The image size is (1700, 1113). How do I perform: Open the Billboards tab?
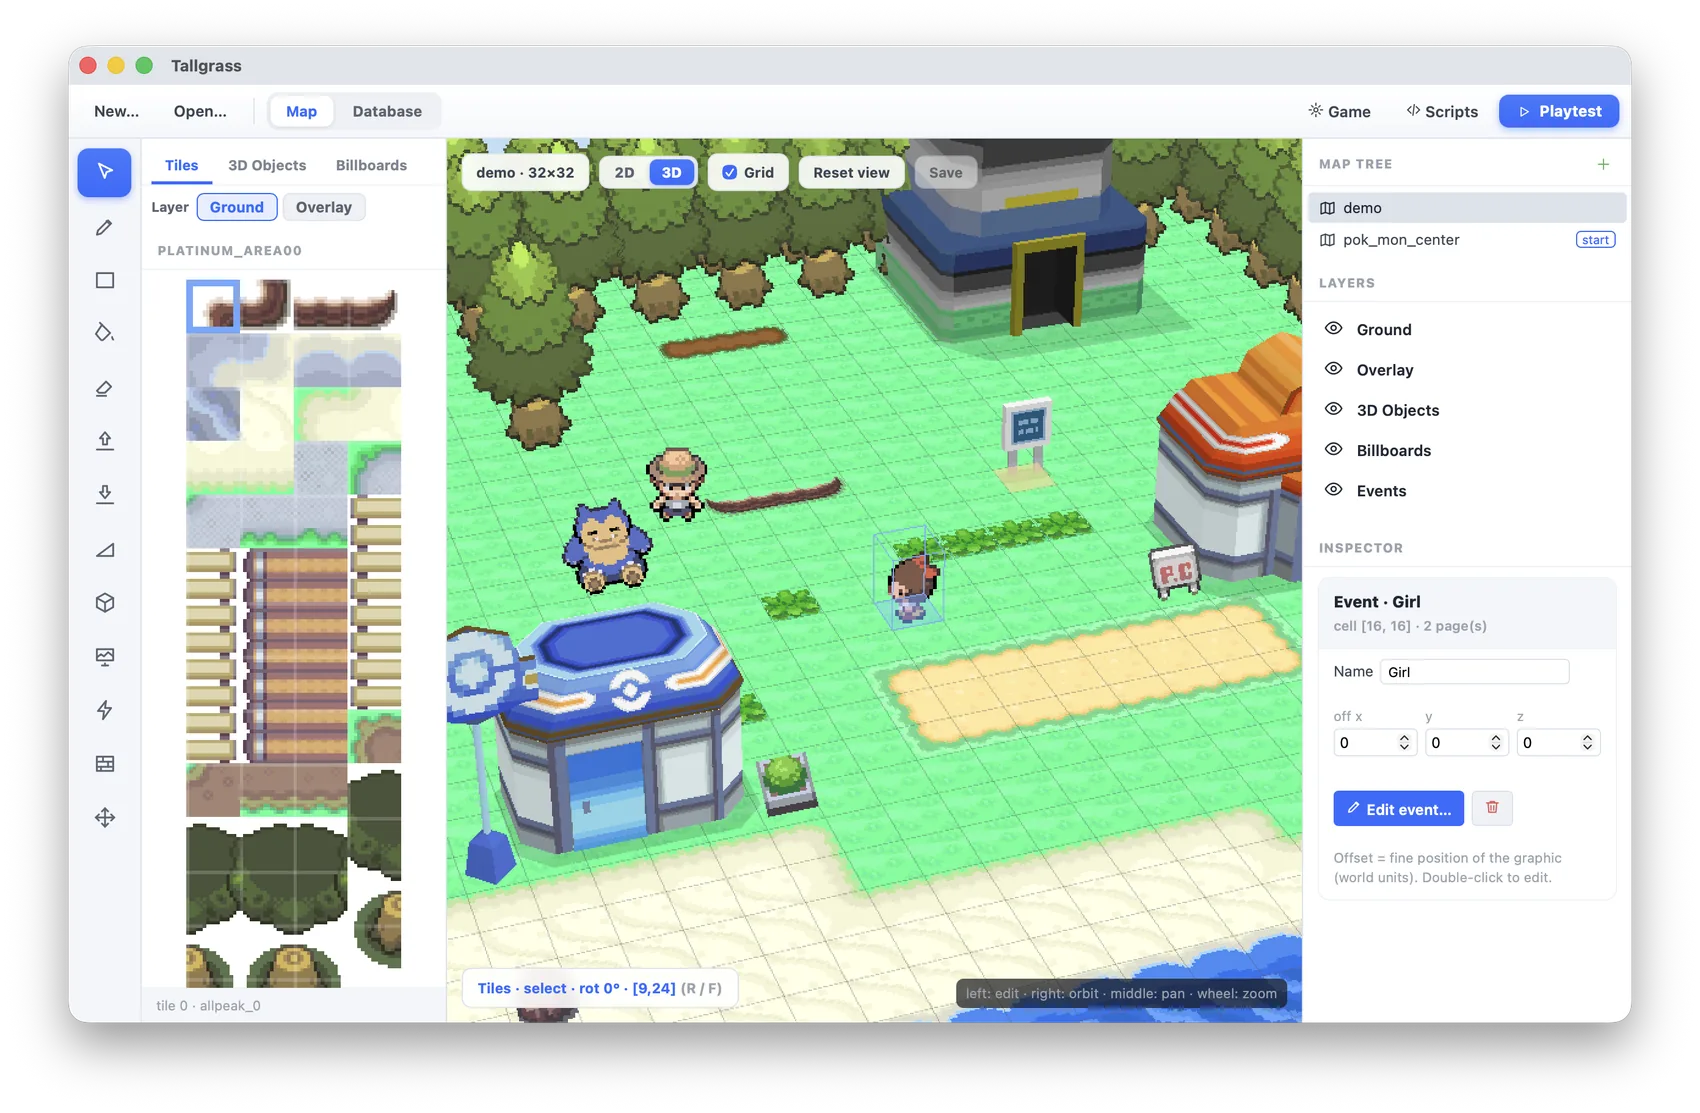point(371,165)
